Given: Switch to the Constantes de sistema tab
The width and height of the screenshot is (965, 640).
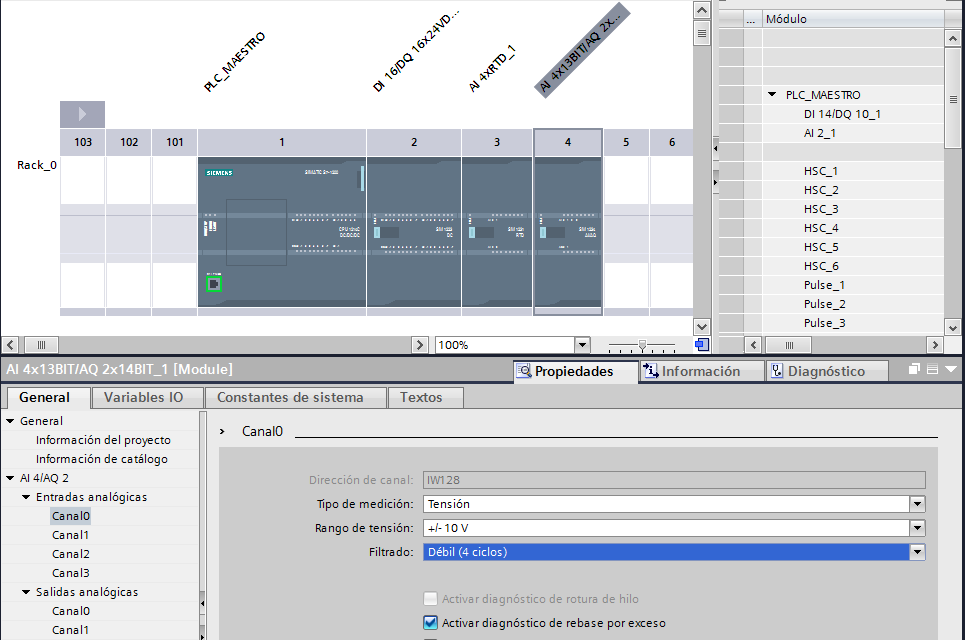Looking at the screenshot, I should pos(290,397).
